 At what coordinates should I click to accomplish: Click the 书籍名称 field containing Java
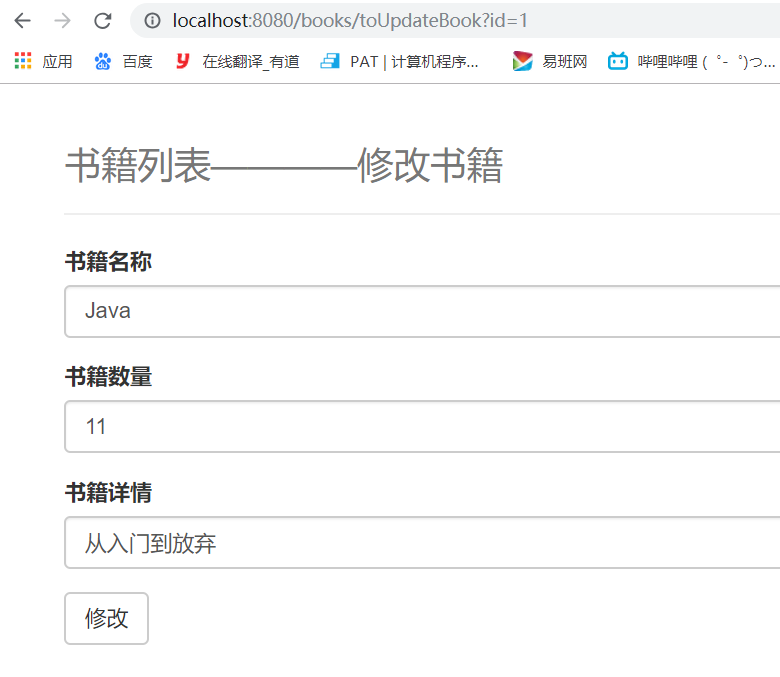point(422,311)
